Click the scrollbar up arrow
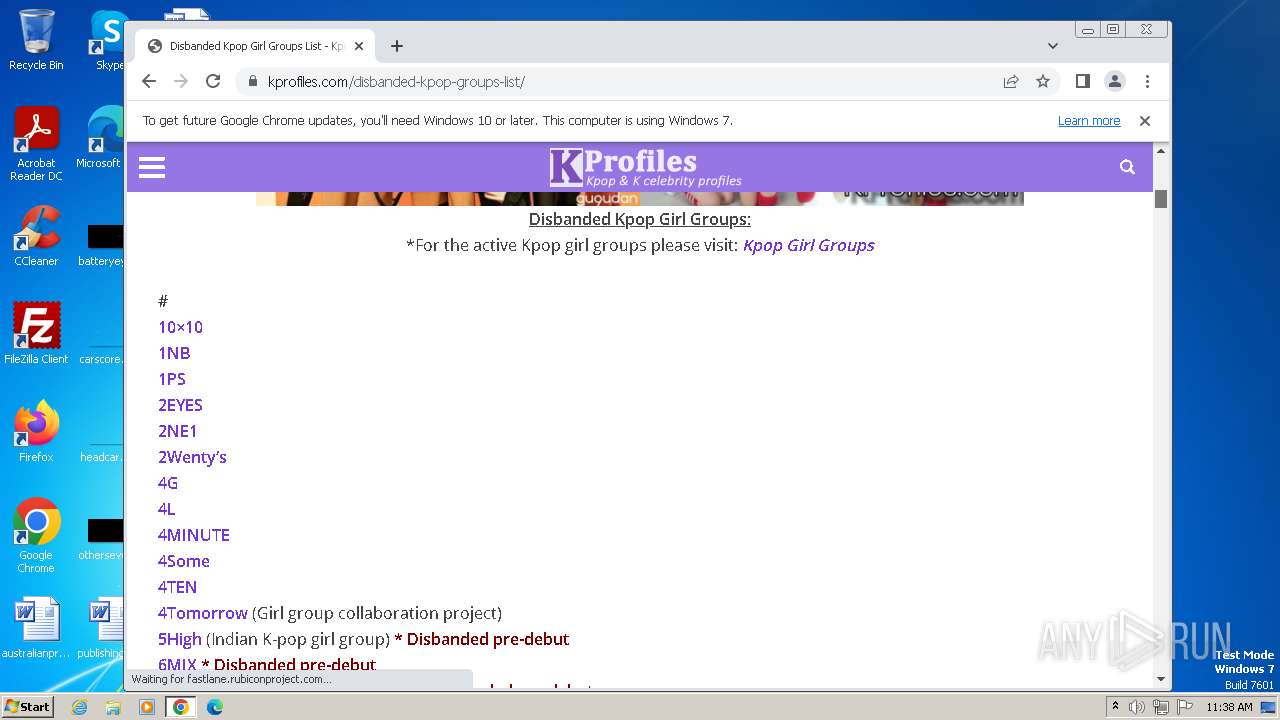Image resolution: width=1280 pixels, height=720 pixels. click(1161, 151)
